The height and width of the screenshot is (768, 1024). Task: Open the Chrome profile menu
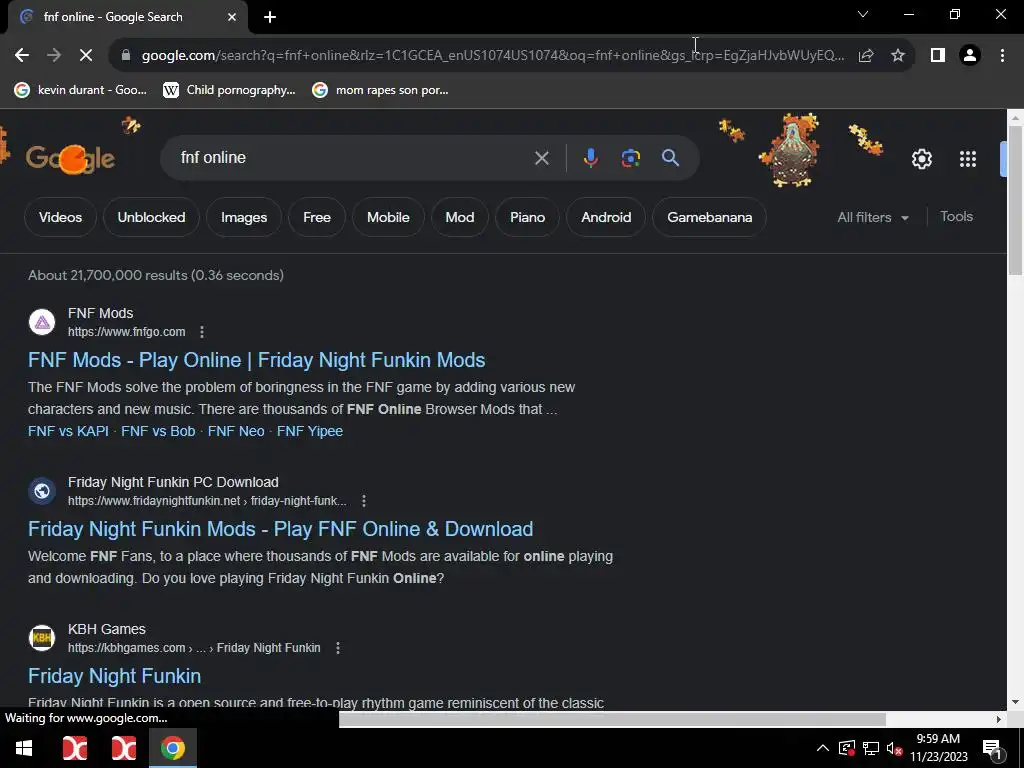click(970, 56)
